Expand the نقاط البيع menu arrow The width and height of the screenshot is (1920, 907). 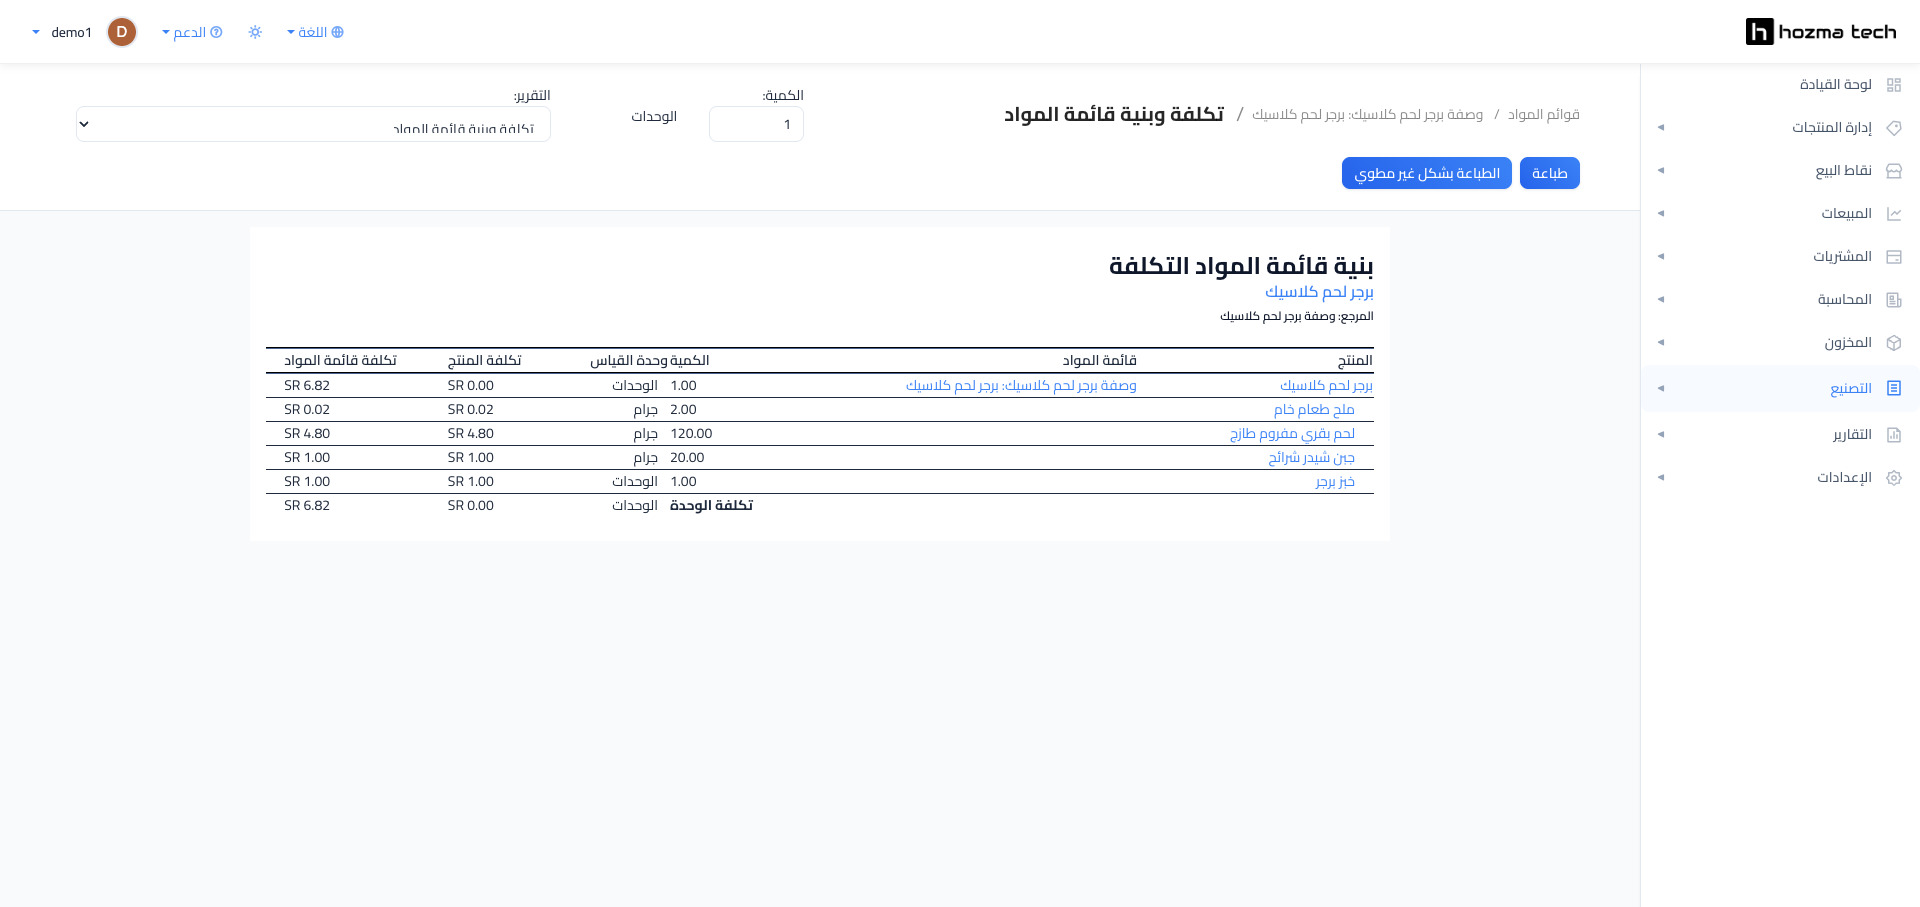click(1661, 171)
